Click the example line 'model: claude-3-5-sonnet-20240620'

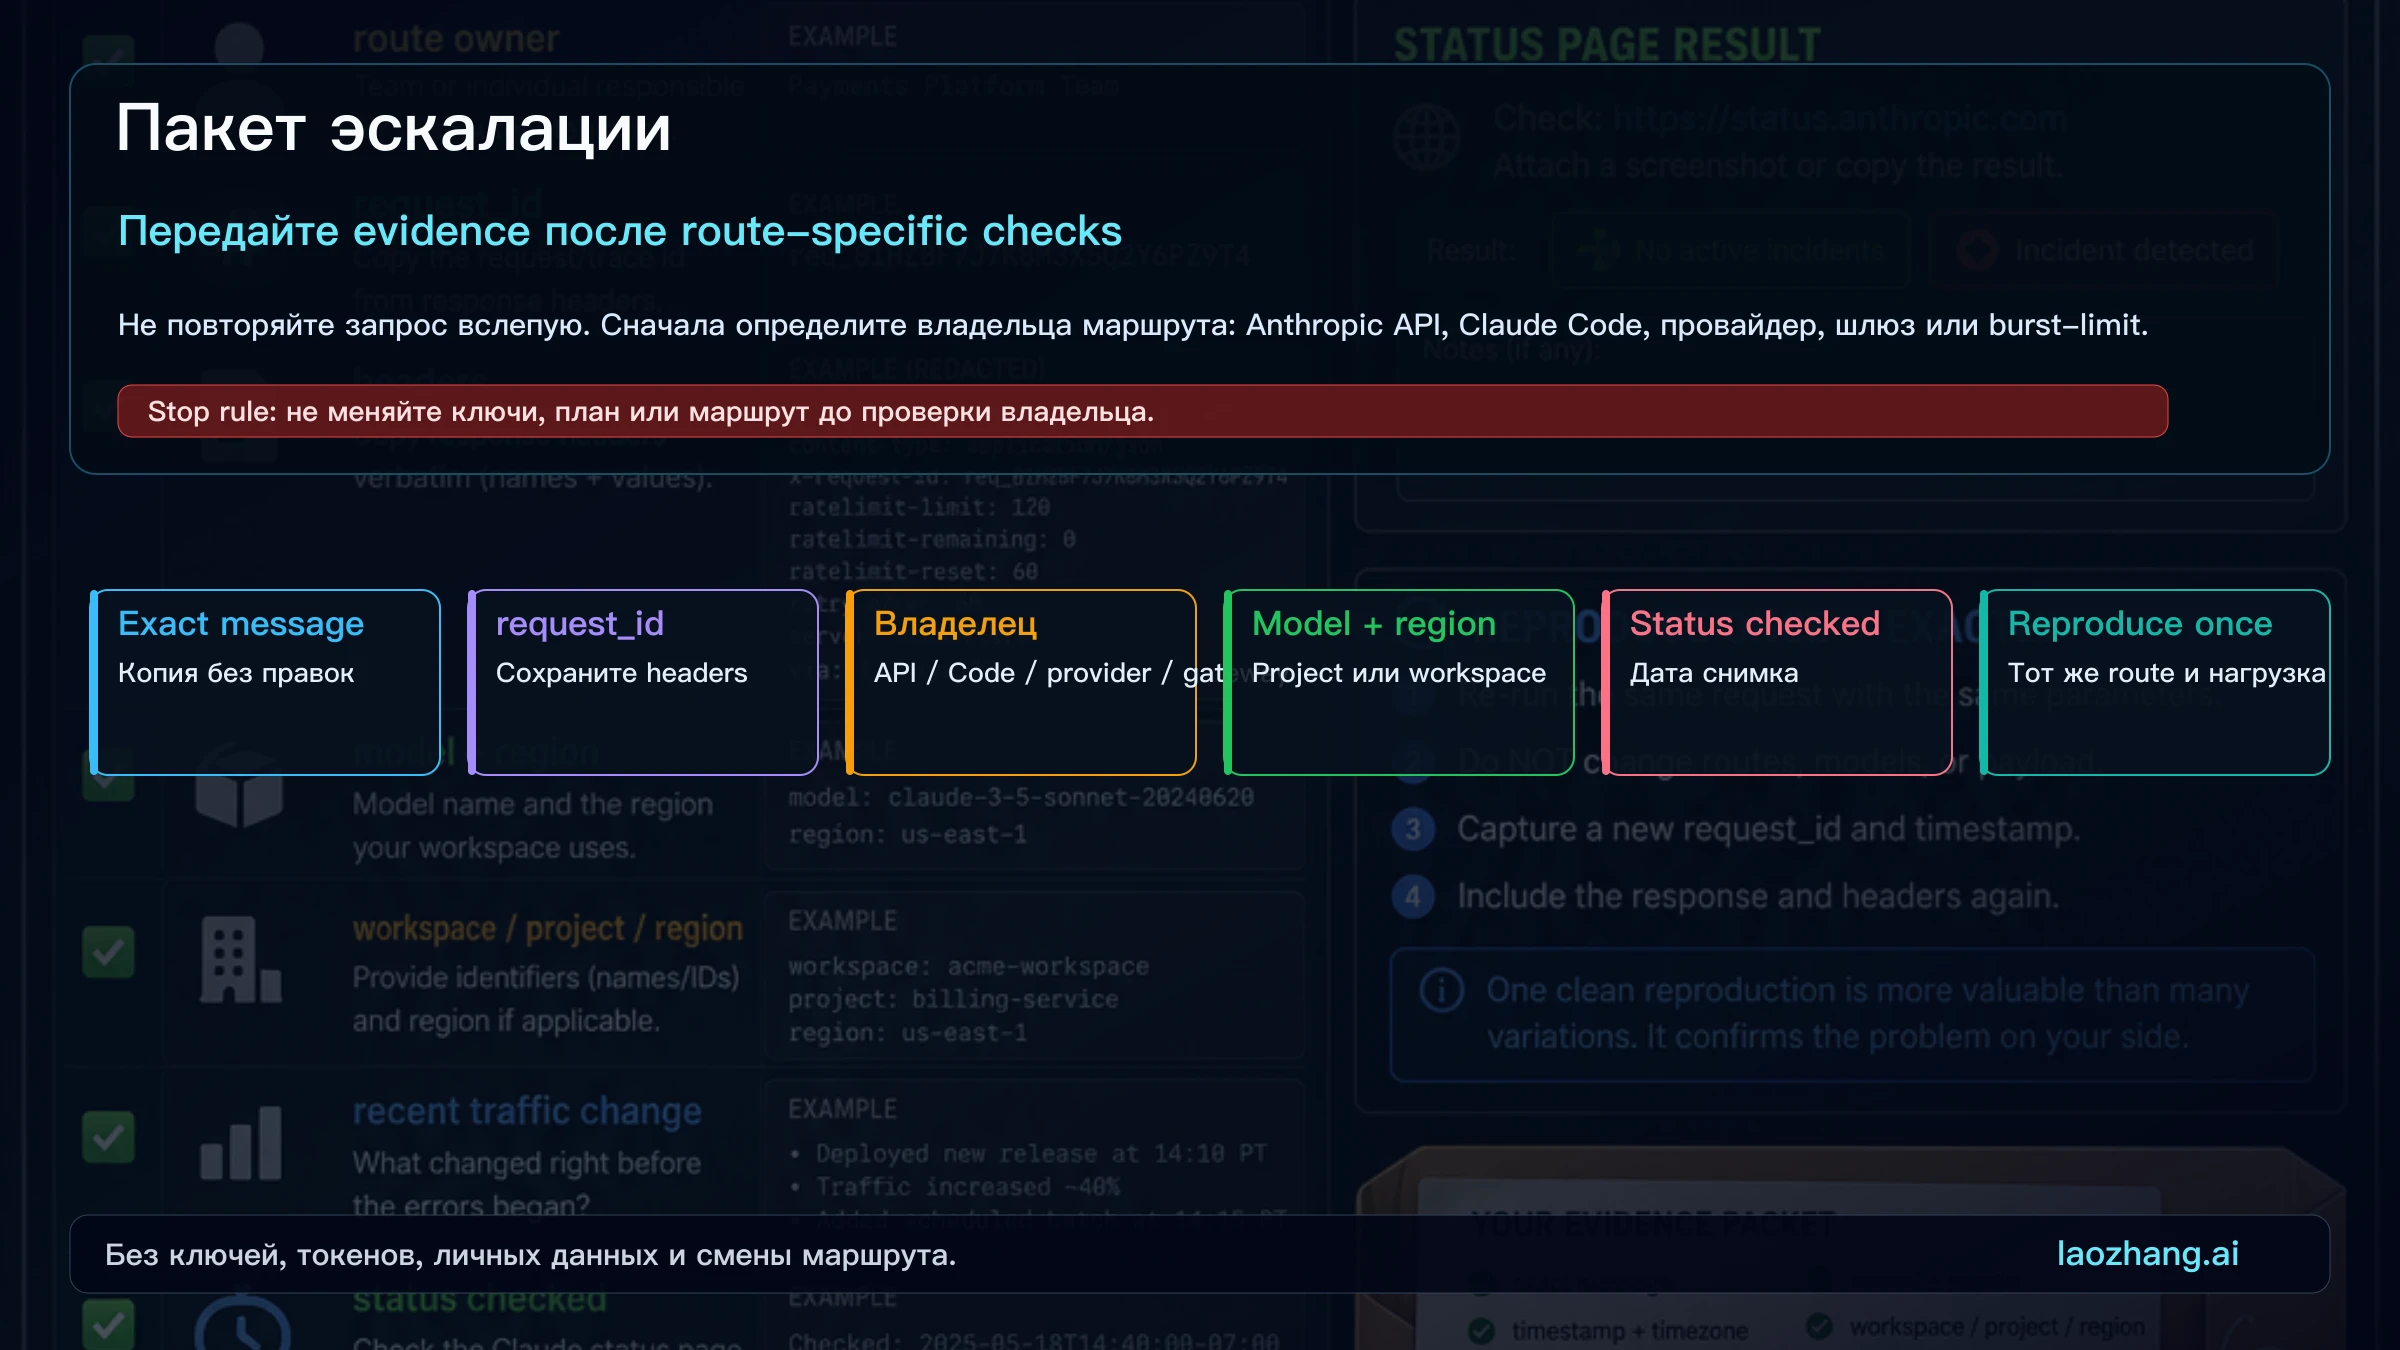tap(1021, 798)
